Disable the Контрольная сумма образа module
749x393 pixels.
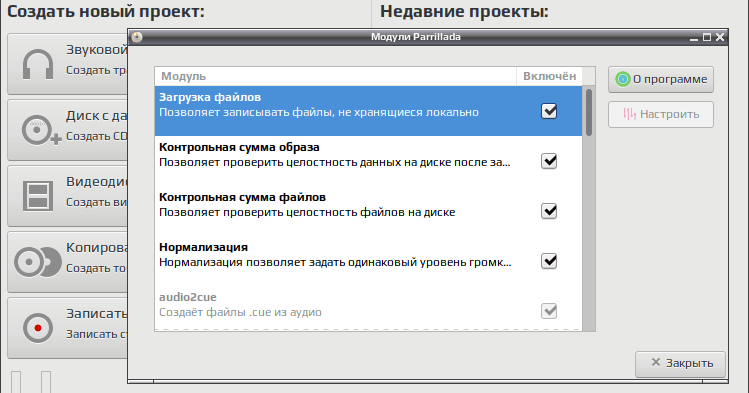point(549,161)
